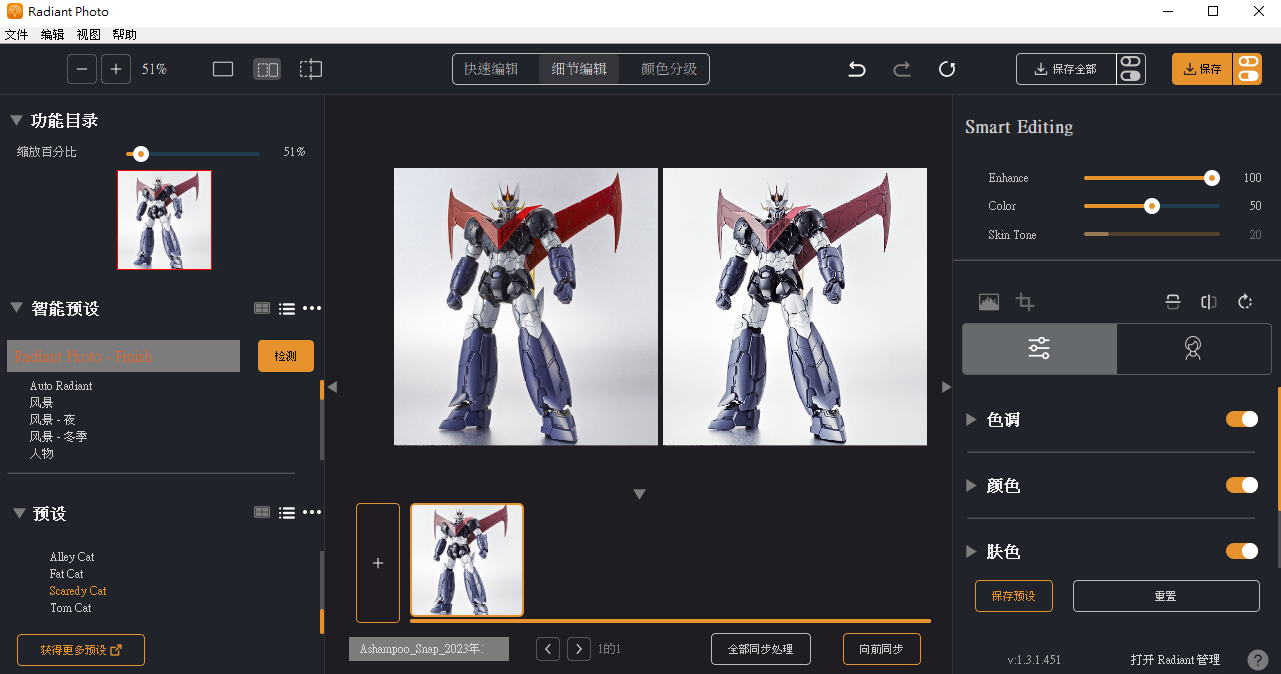Switch 预设 panel to grid view

(x=262, y=513)
